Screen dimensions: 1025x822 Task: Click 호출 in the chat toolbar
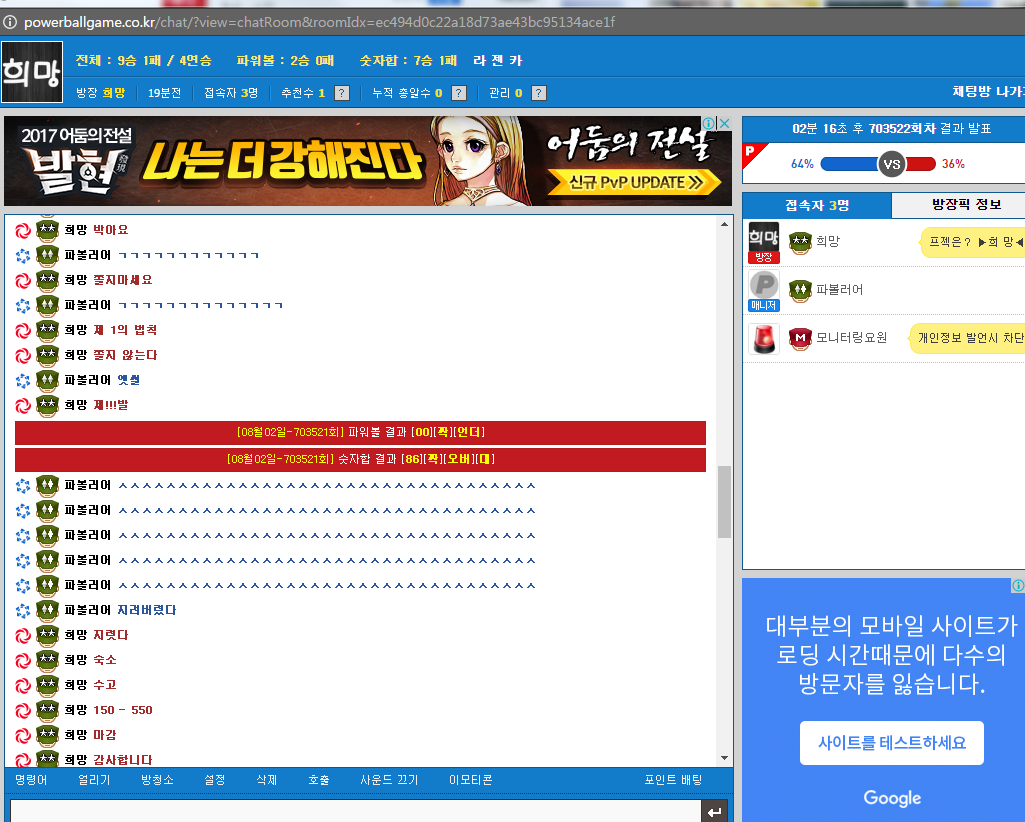(319, 779)
